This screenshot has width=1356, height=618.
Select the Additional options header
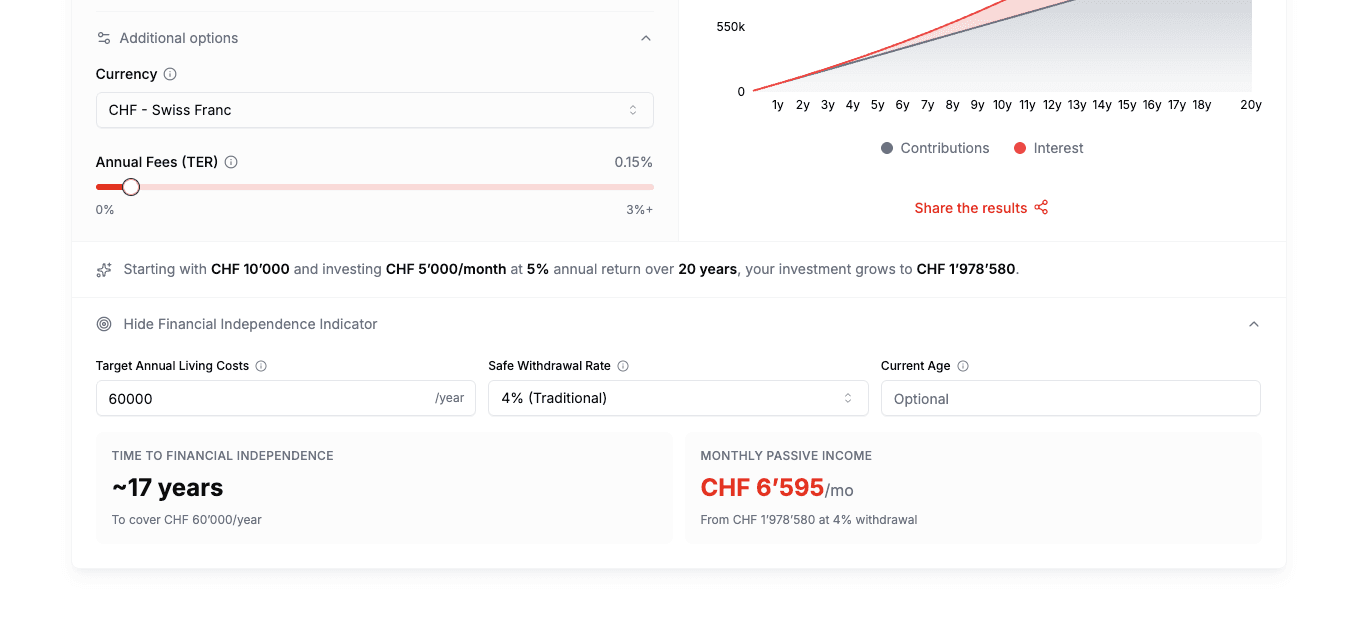(178, 38)
